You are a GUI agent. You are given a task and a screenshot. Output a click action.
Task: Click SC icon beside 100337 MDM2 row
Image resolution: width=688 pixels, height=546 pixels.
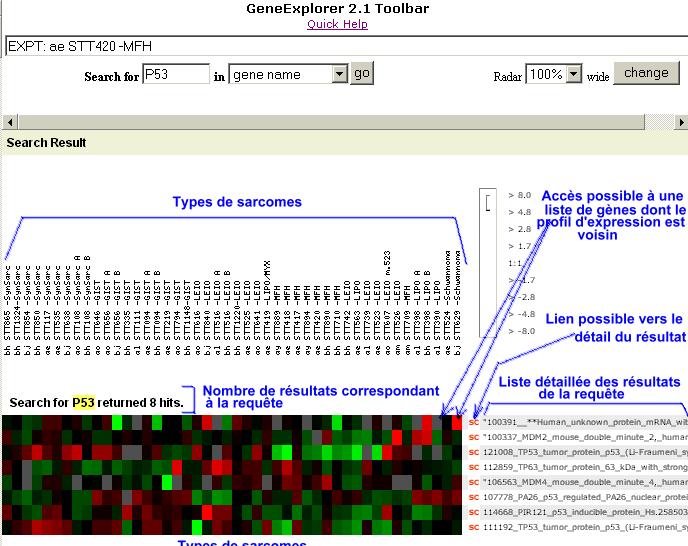[473, 437]
